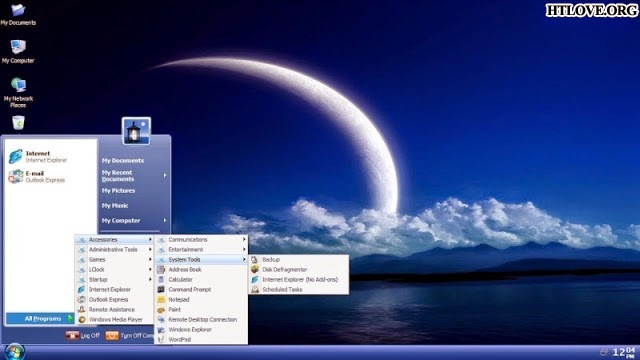The width and height of the screenshot is (640, 360).
Task: Click the Paint icon
Action: pos(161,309)
